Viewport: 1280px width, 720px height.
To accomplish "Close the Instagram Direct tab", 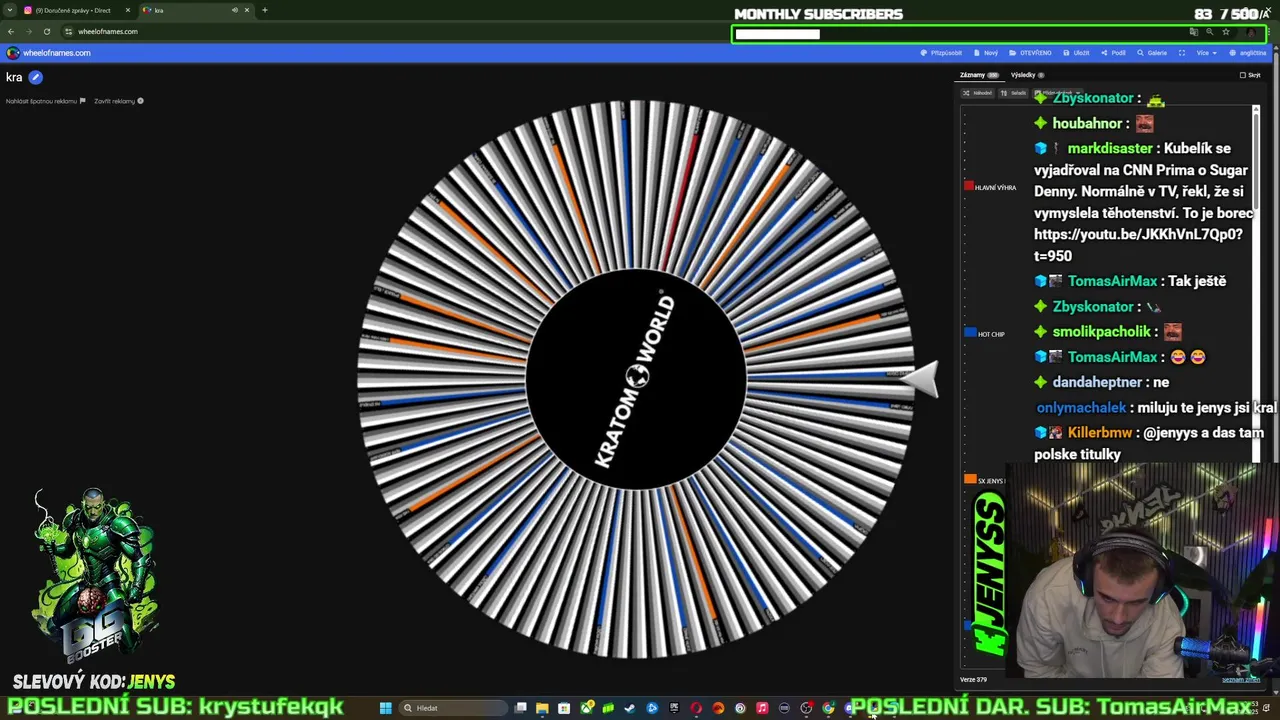I will 128,10.
